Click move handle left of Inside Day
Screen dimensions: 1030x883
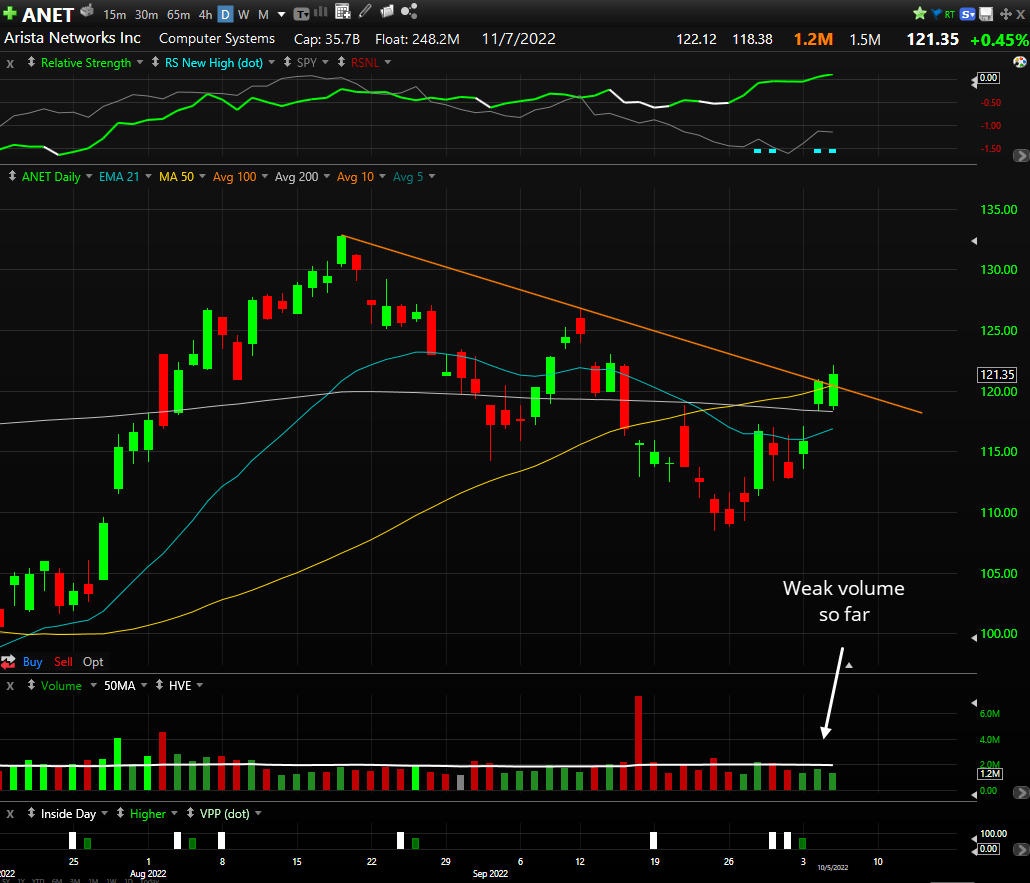[31, 813]
